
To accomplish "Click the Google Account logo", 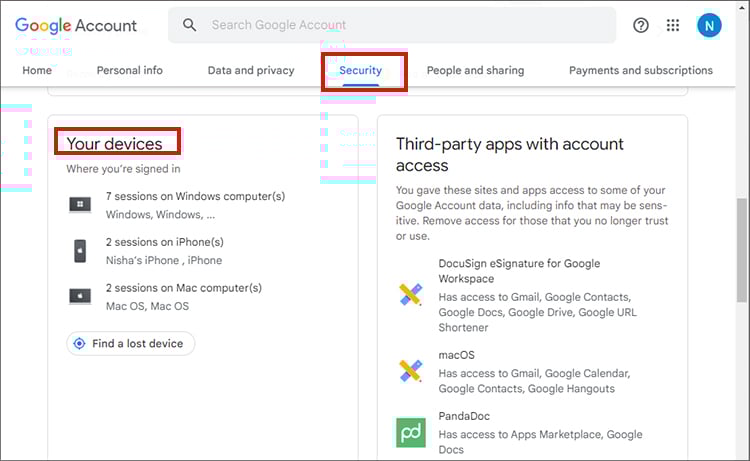I will point(76,26).
